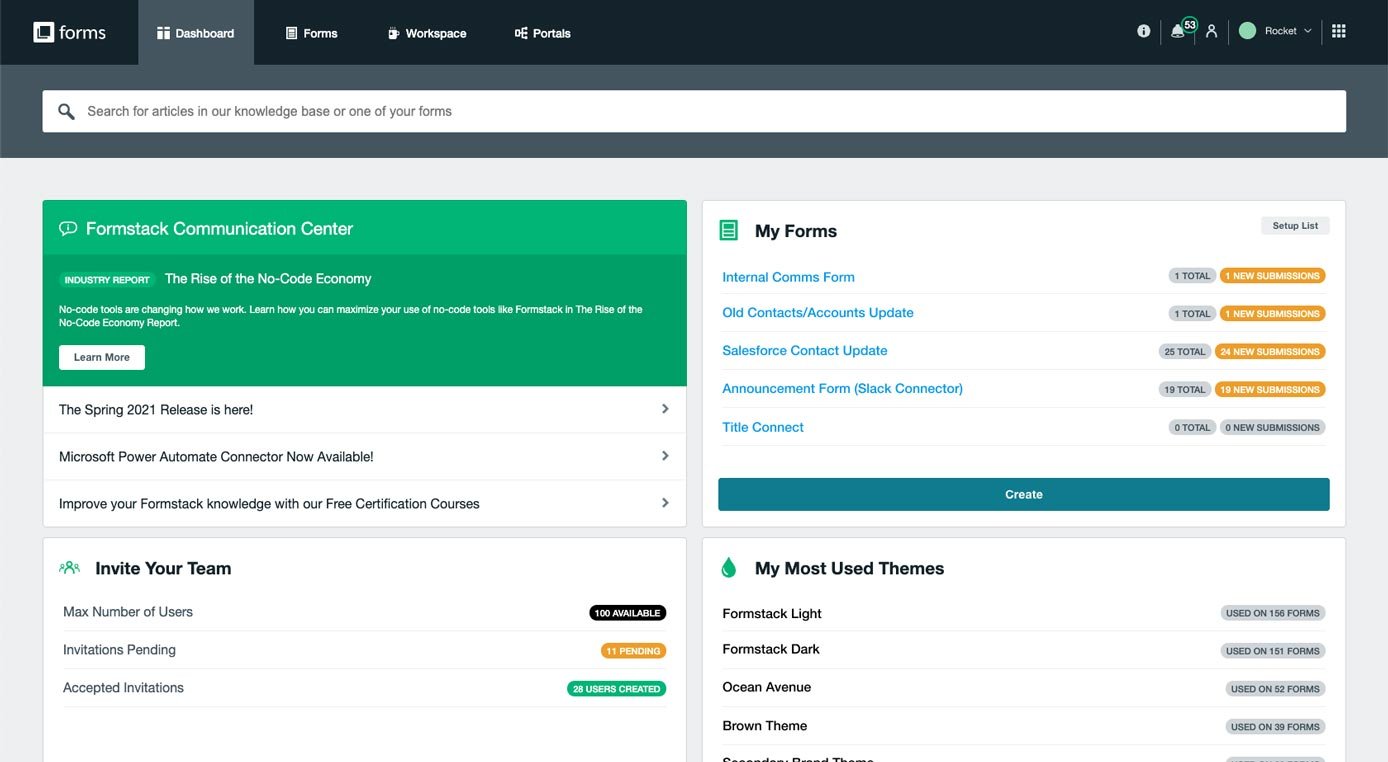
Task: Open the user profile icon
Action: pyautogui.click(x=1211, y=30)
